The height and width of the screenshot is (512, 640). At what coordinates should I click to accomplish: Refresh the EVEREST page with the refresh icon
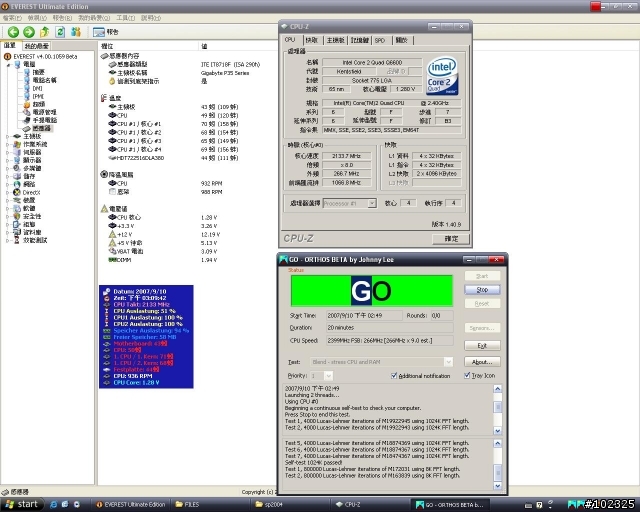pos(60,32)
